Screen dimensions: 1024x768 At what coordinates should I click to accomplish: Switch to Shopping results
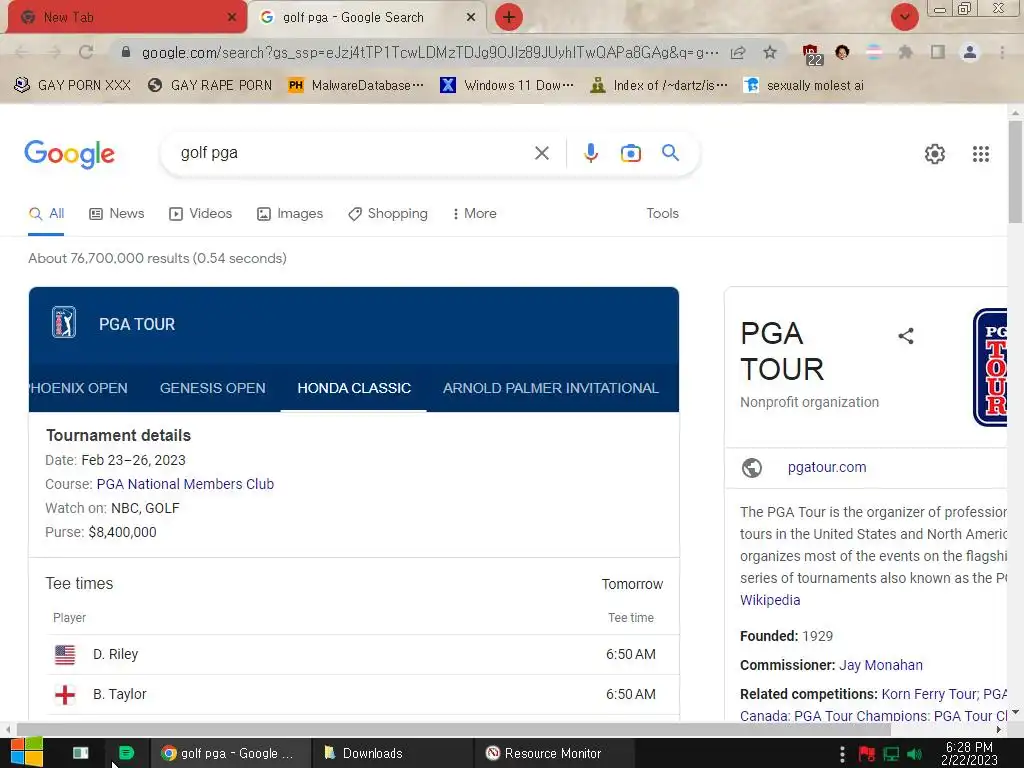[388, 214]
